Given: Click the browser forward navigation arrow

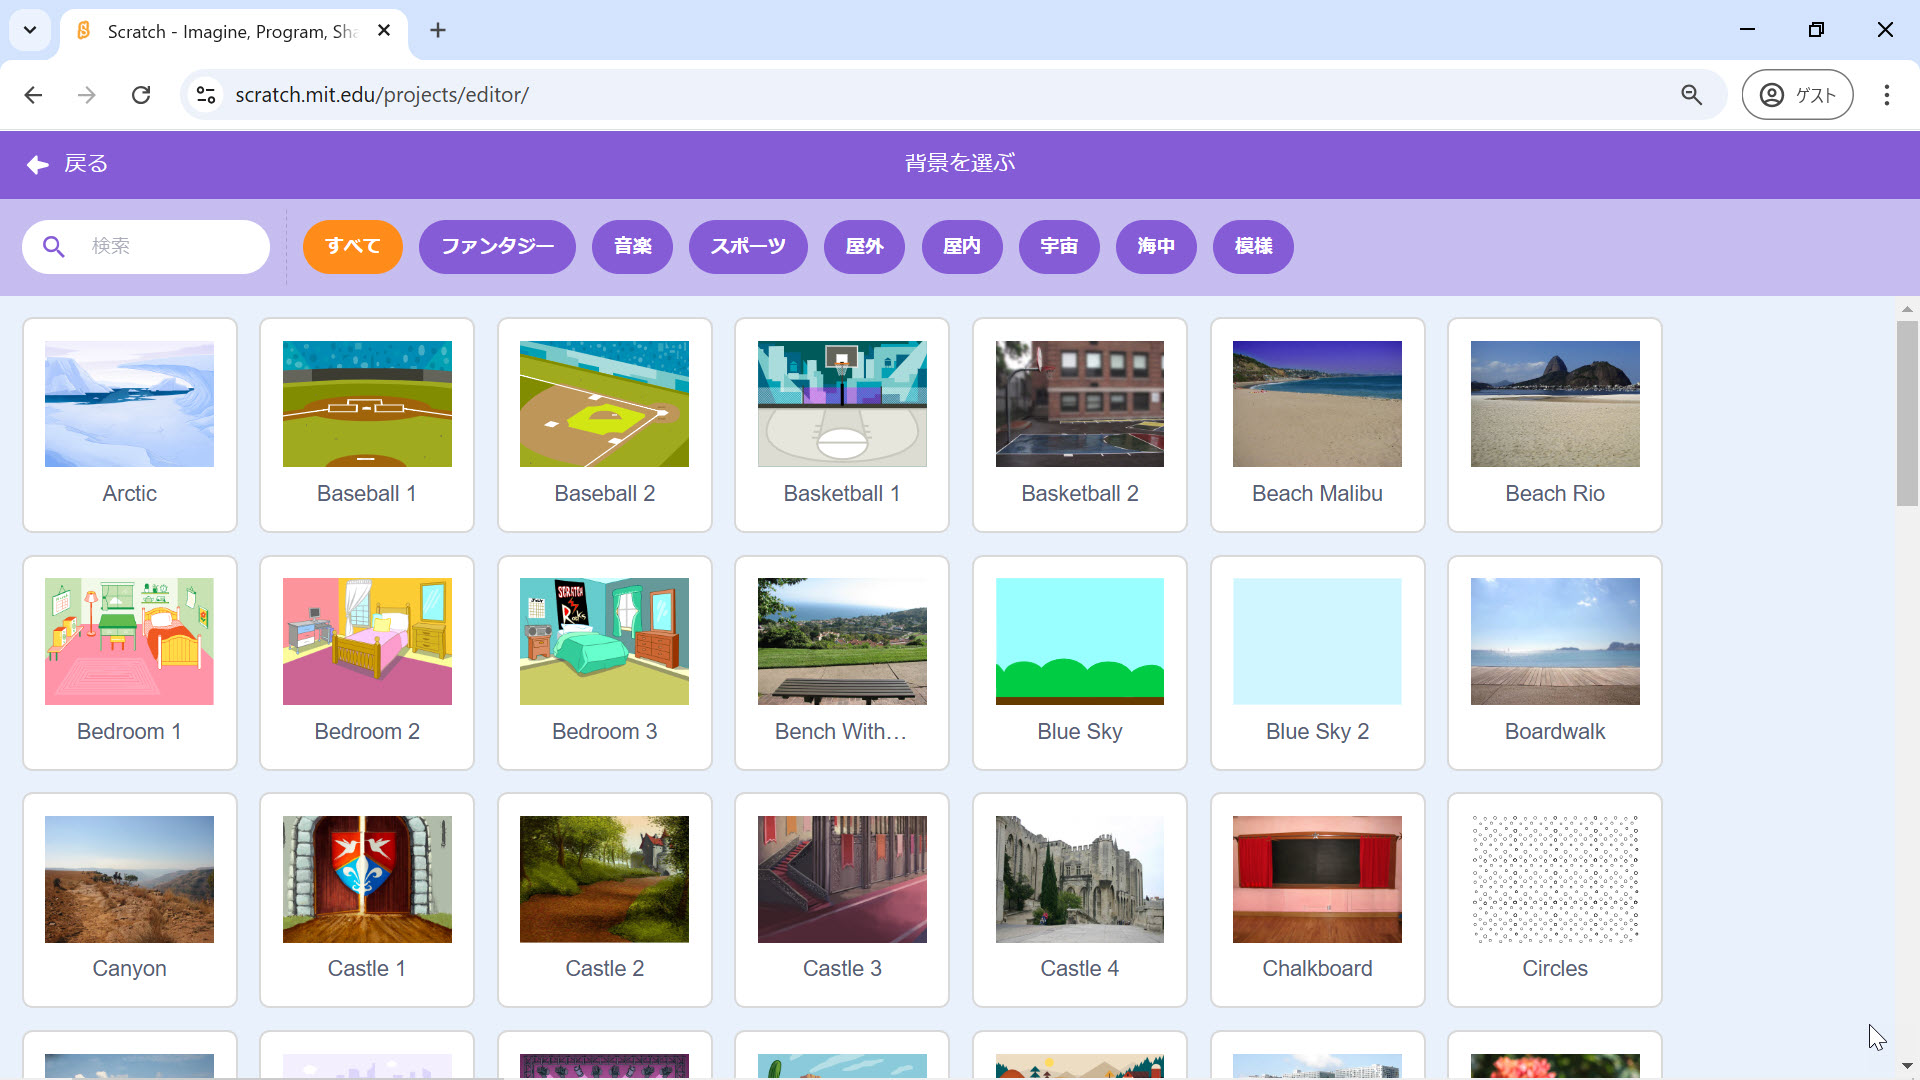Looking at the screenshot, I should point(87,95).
